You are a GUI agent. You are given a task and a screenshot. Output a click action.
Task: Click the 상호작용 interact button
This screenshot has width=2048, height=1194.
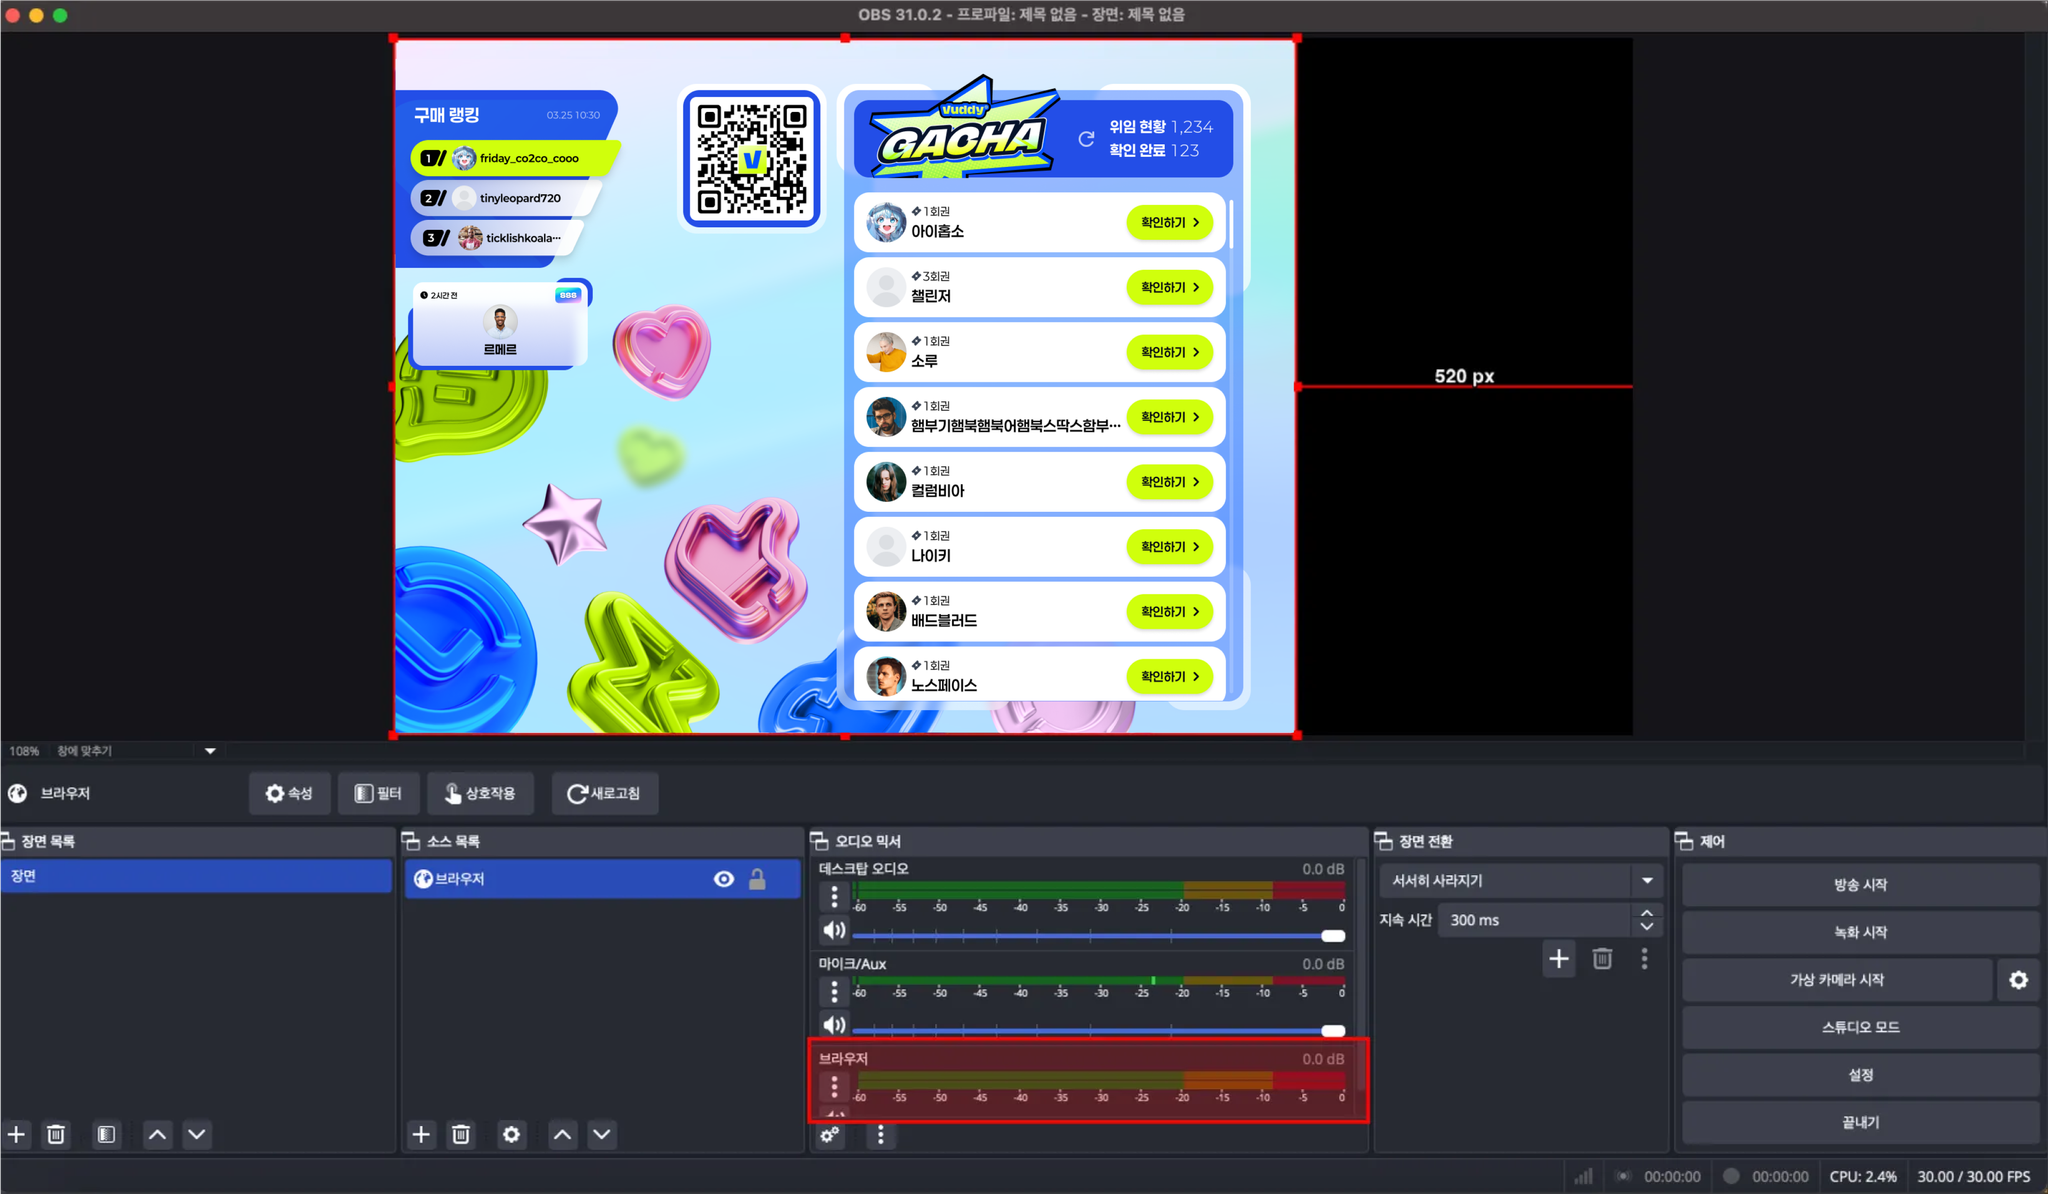pyautogui.click(x=480, y=793)
